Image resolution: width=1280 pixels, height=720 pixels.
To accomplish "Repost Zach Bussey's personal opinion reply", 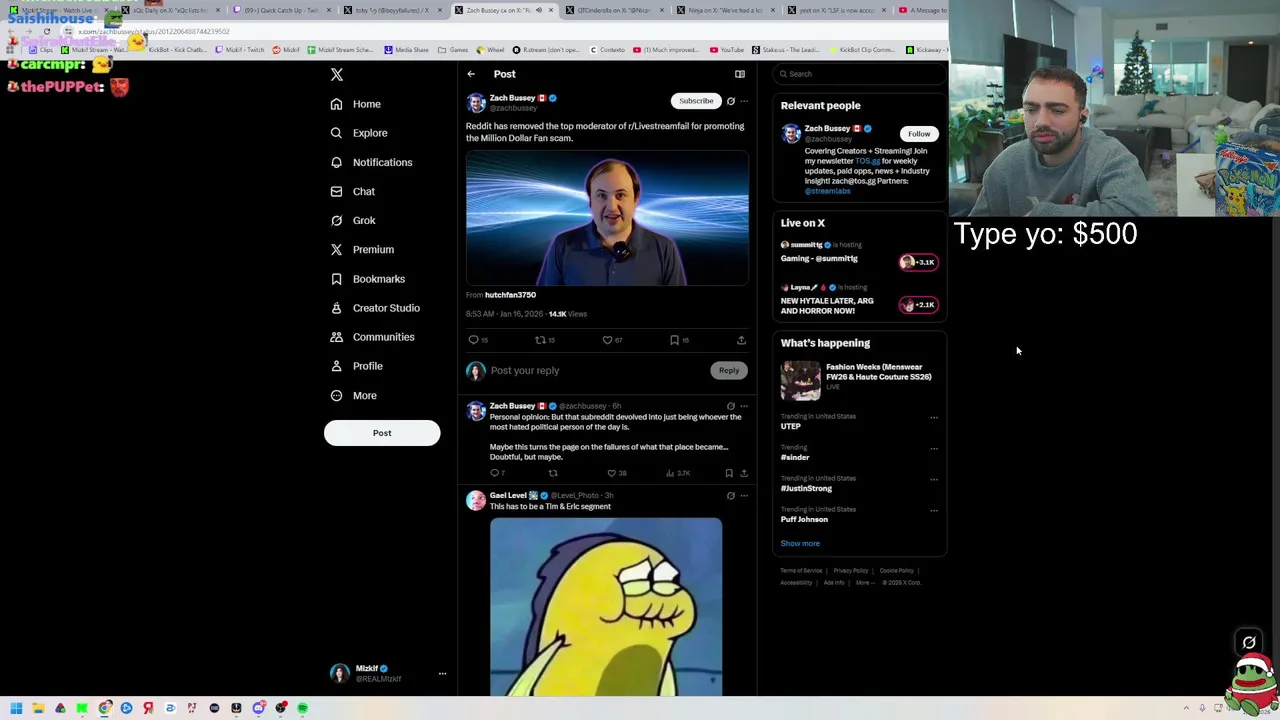I will 553,473.
